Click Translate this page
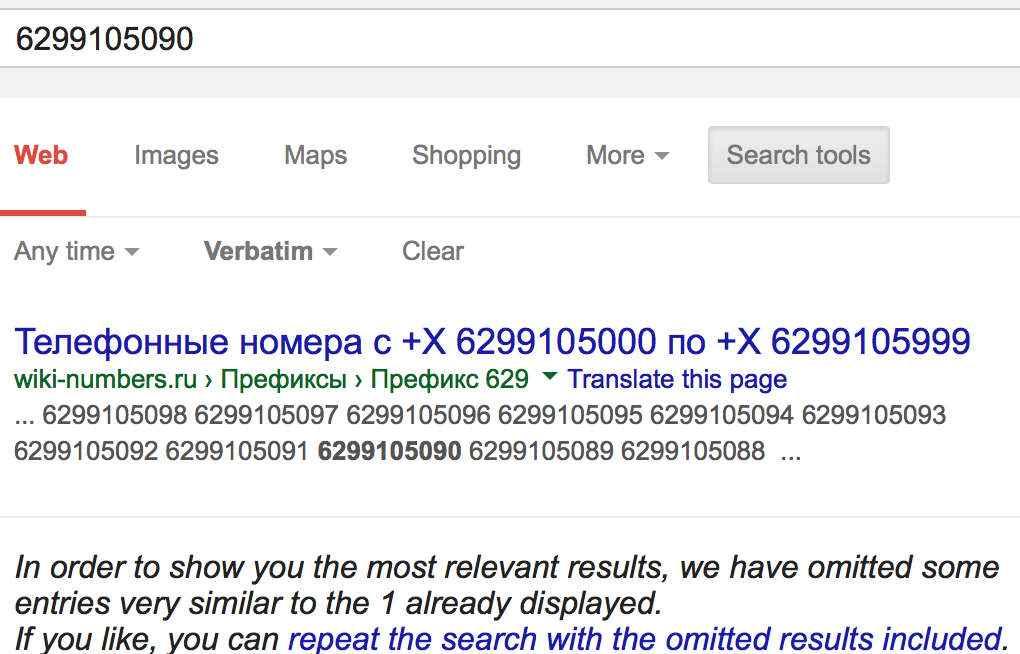The image size is (1020, 654). [677, 380]
